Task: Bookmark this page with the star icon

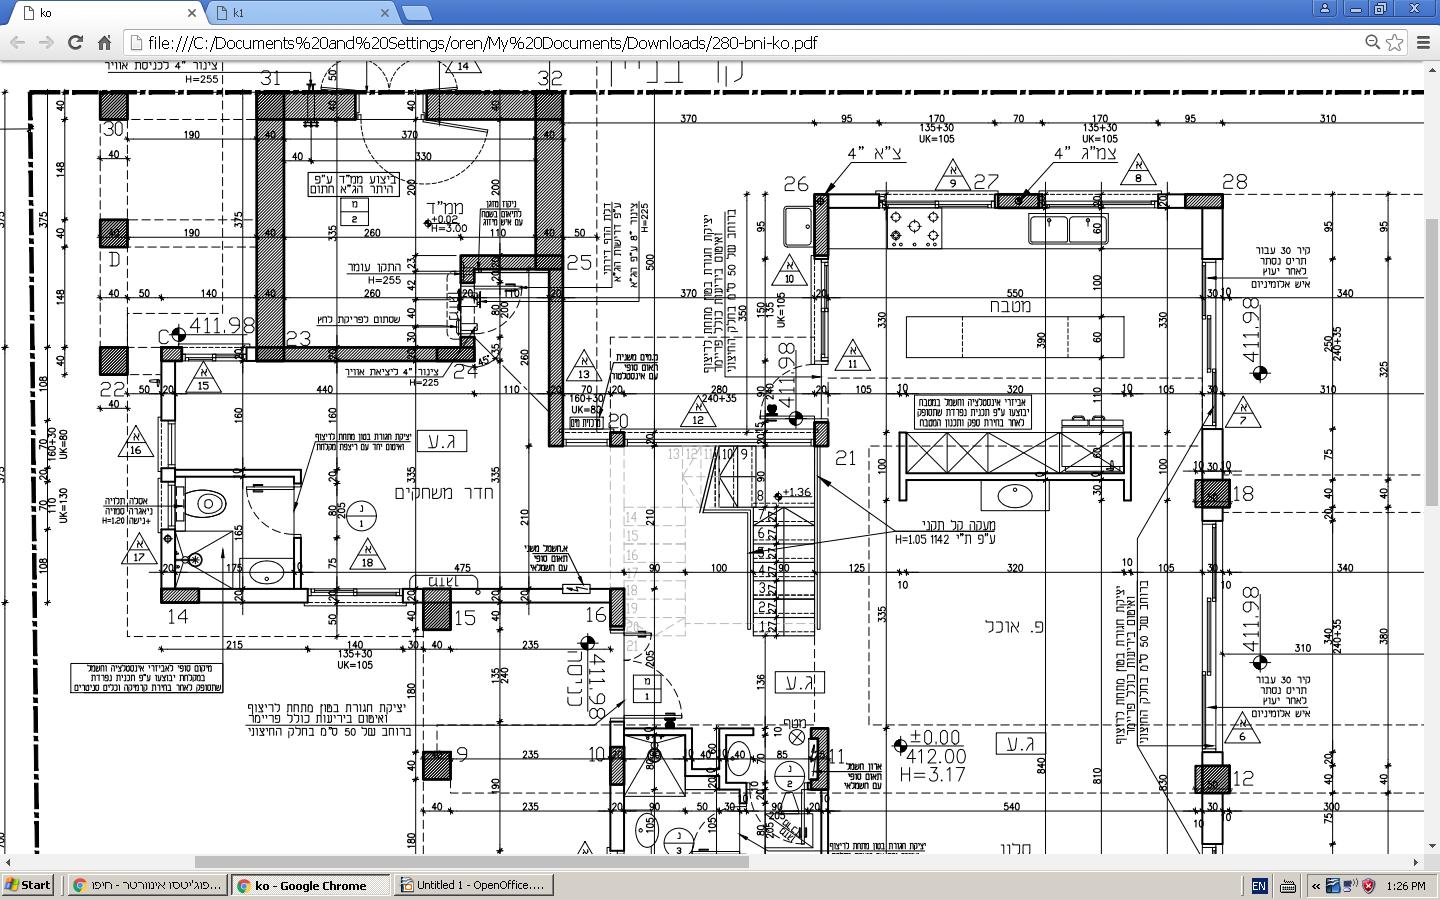Action: coord(1394,42)
